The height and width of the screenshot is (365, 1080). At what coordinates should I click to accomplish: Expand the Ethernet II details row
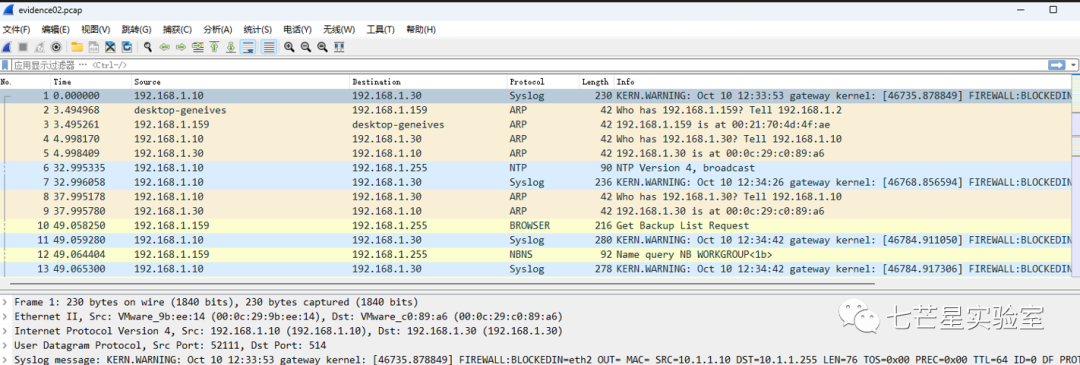click(x=6, y=317)
